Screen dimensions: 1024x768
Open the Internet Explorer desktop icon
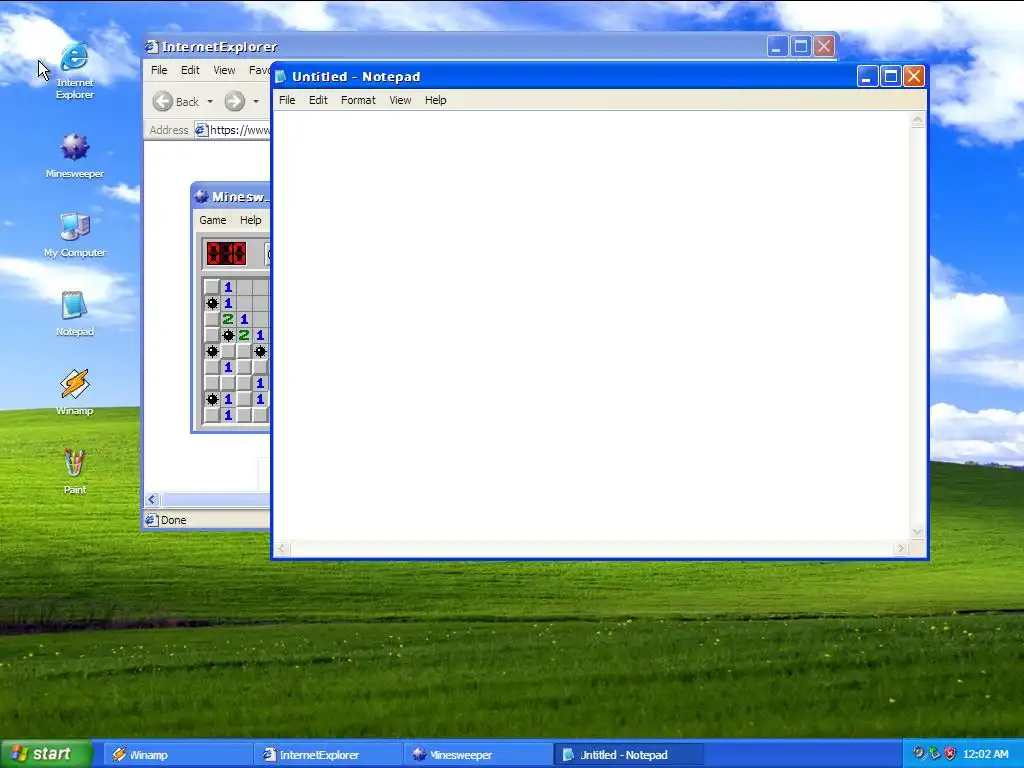[x=74, y=71]
